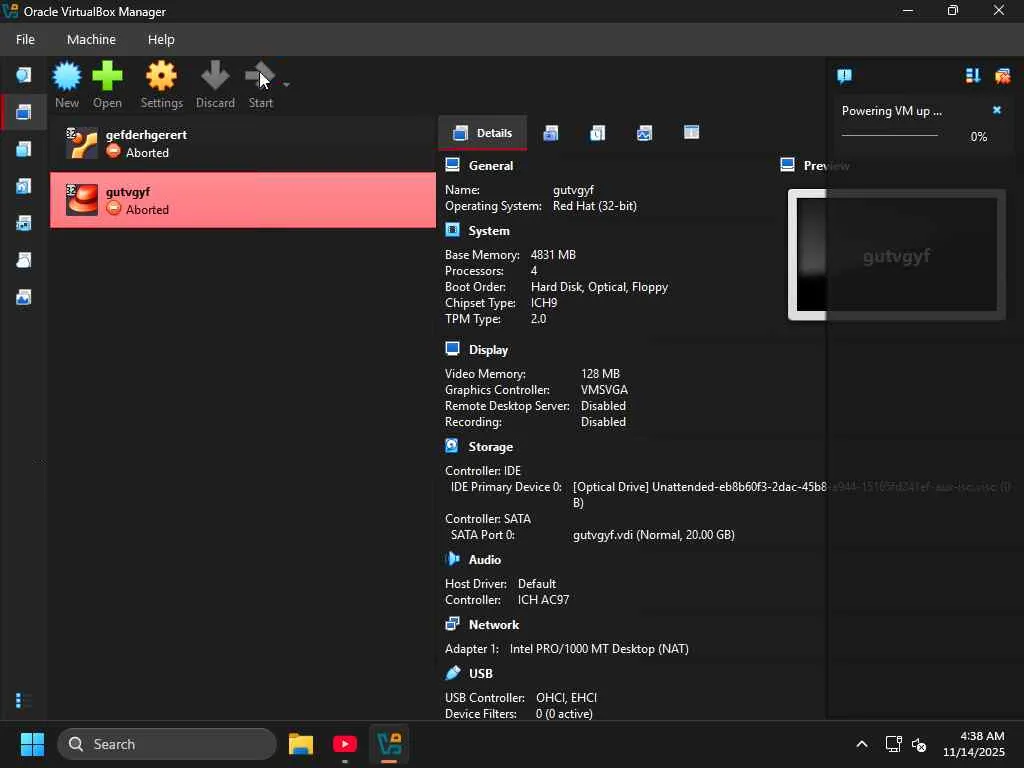Toggle notification sort order icon

point(972,76)
